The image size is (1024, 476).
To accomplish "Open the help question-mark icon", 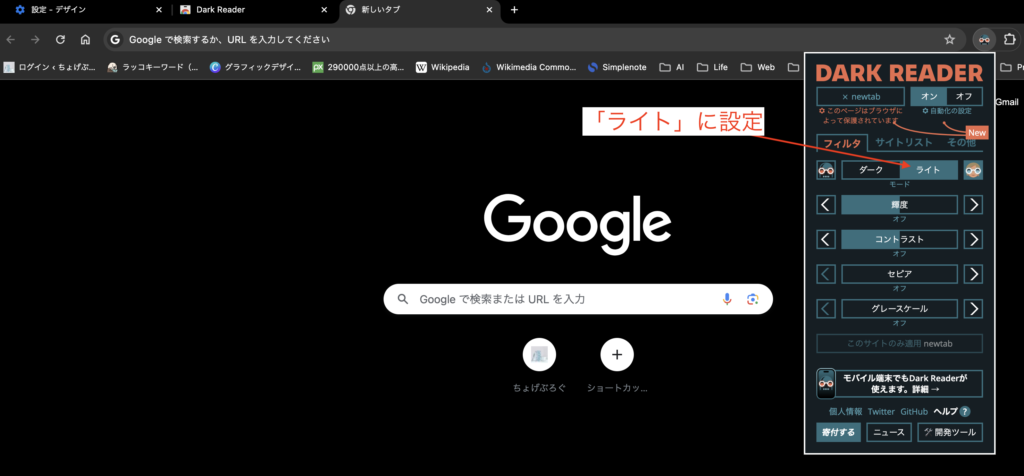I will [x=965, y=411].
